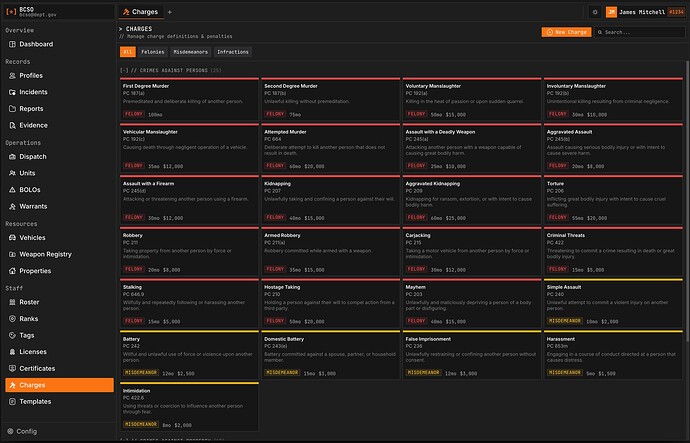
Task: Select the Mayhem charge card
Action: [472, 304]
